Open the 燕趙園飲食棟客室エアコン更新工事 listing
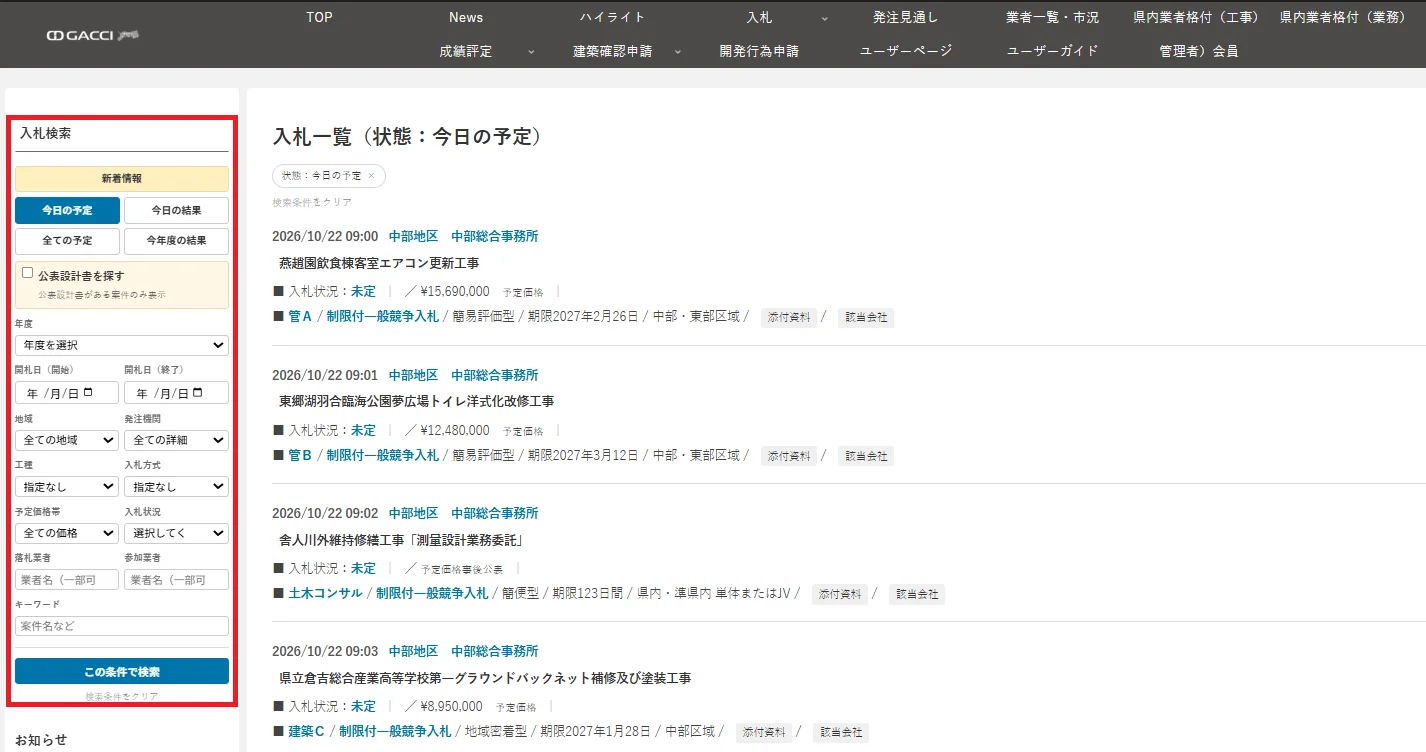 [379, 263]
